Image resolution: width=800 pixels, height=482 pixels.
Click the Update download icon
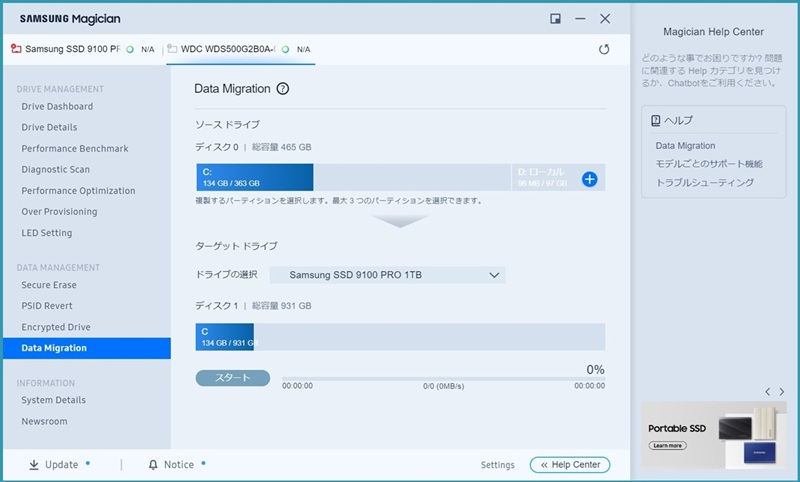click(x=34, y=465)
